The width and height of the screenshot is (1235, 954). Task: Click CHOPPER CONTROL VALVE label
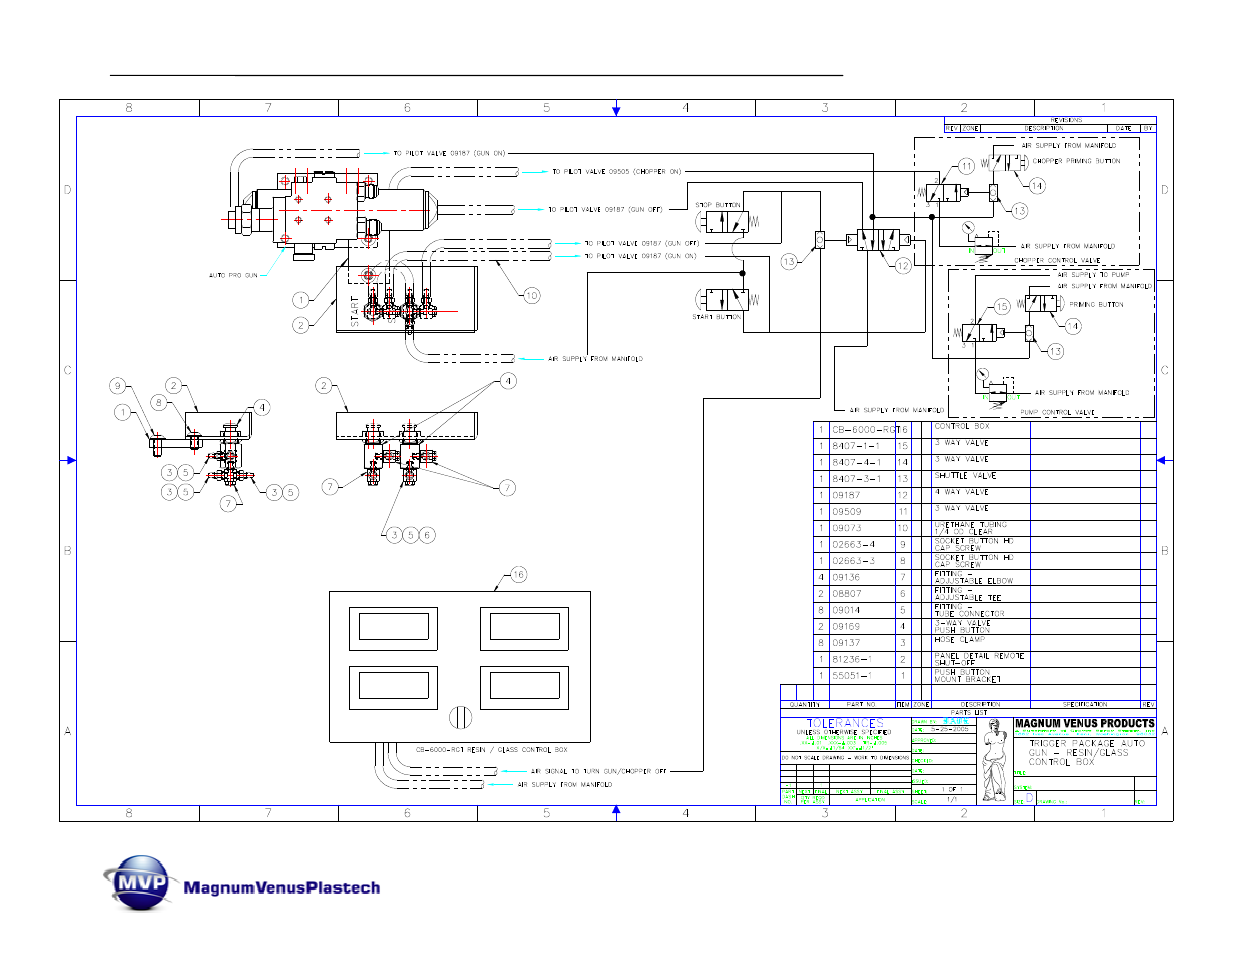pos(1057,261)
